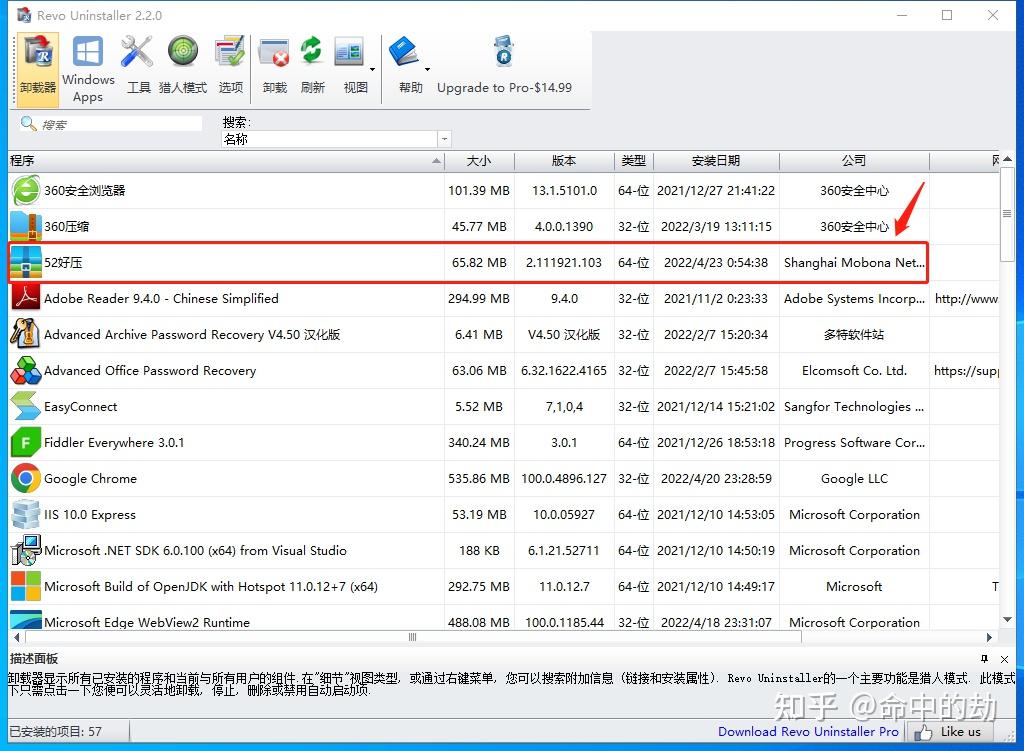Select Advanced Office Password Recovery icon
Viewport: 1024px width, 751px height.
point(26,370)
